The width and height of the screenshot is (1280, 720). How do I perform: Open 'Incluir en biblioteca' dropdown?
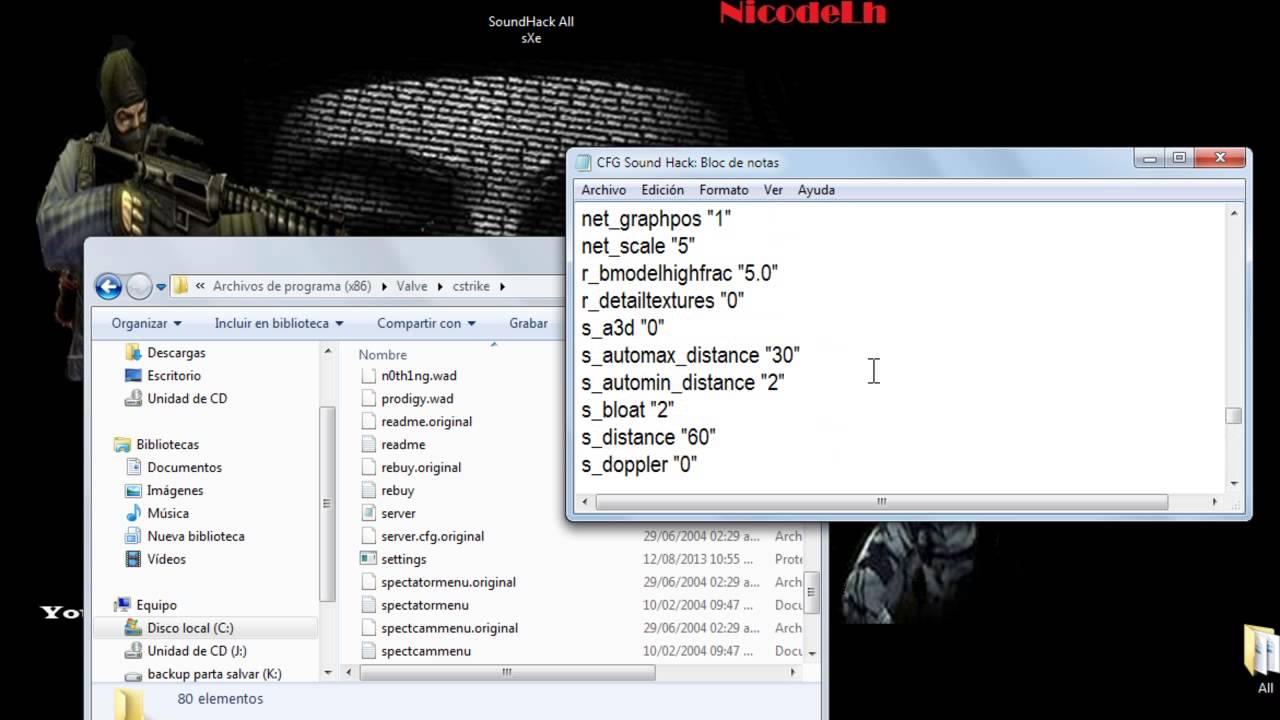(x=279, y=323)
